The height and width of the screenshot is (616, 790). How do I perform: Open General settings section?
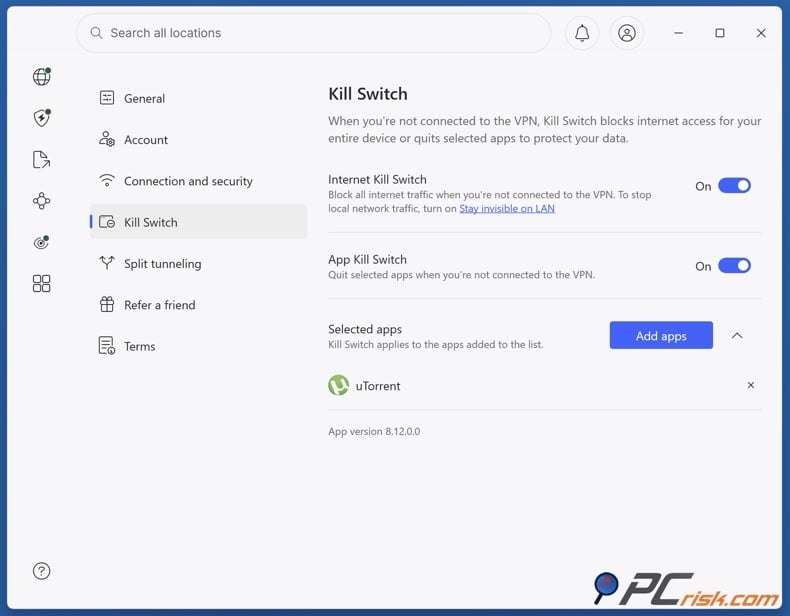click(199, 98)
